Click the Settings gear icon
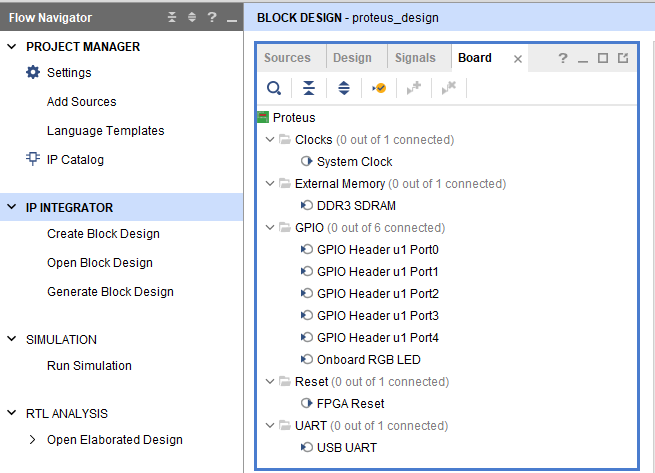This screenshot has height=473, width=655. tap(33, 72)
